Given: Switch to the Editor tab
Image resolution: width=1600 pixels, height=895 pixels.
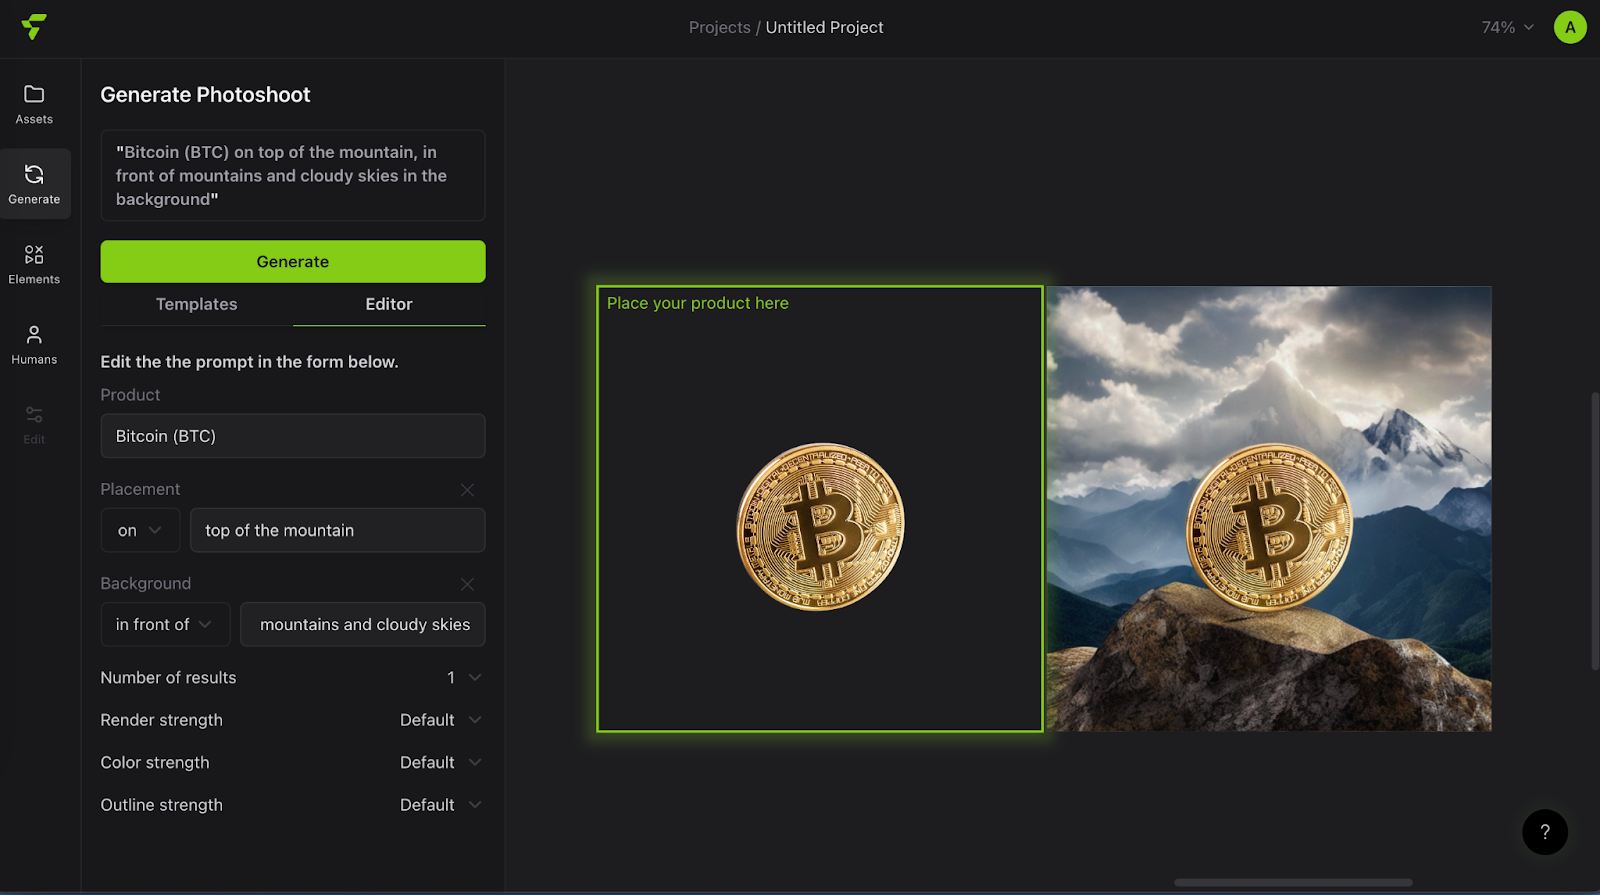Looking at the screenshot, I should click(389, 304).
